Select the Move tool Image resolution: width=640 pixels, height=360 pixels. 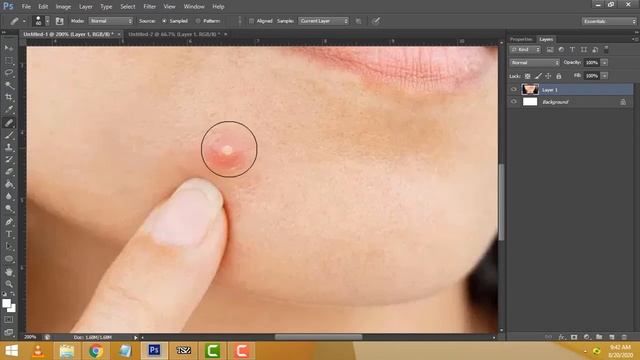(x=9, y=48)
